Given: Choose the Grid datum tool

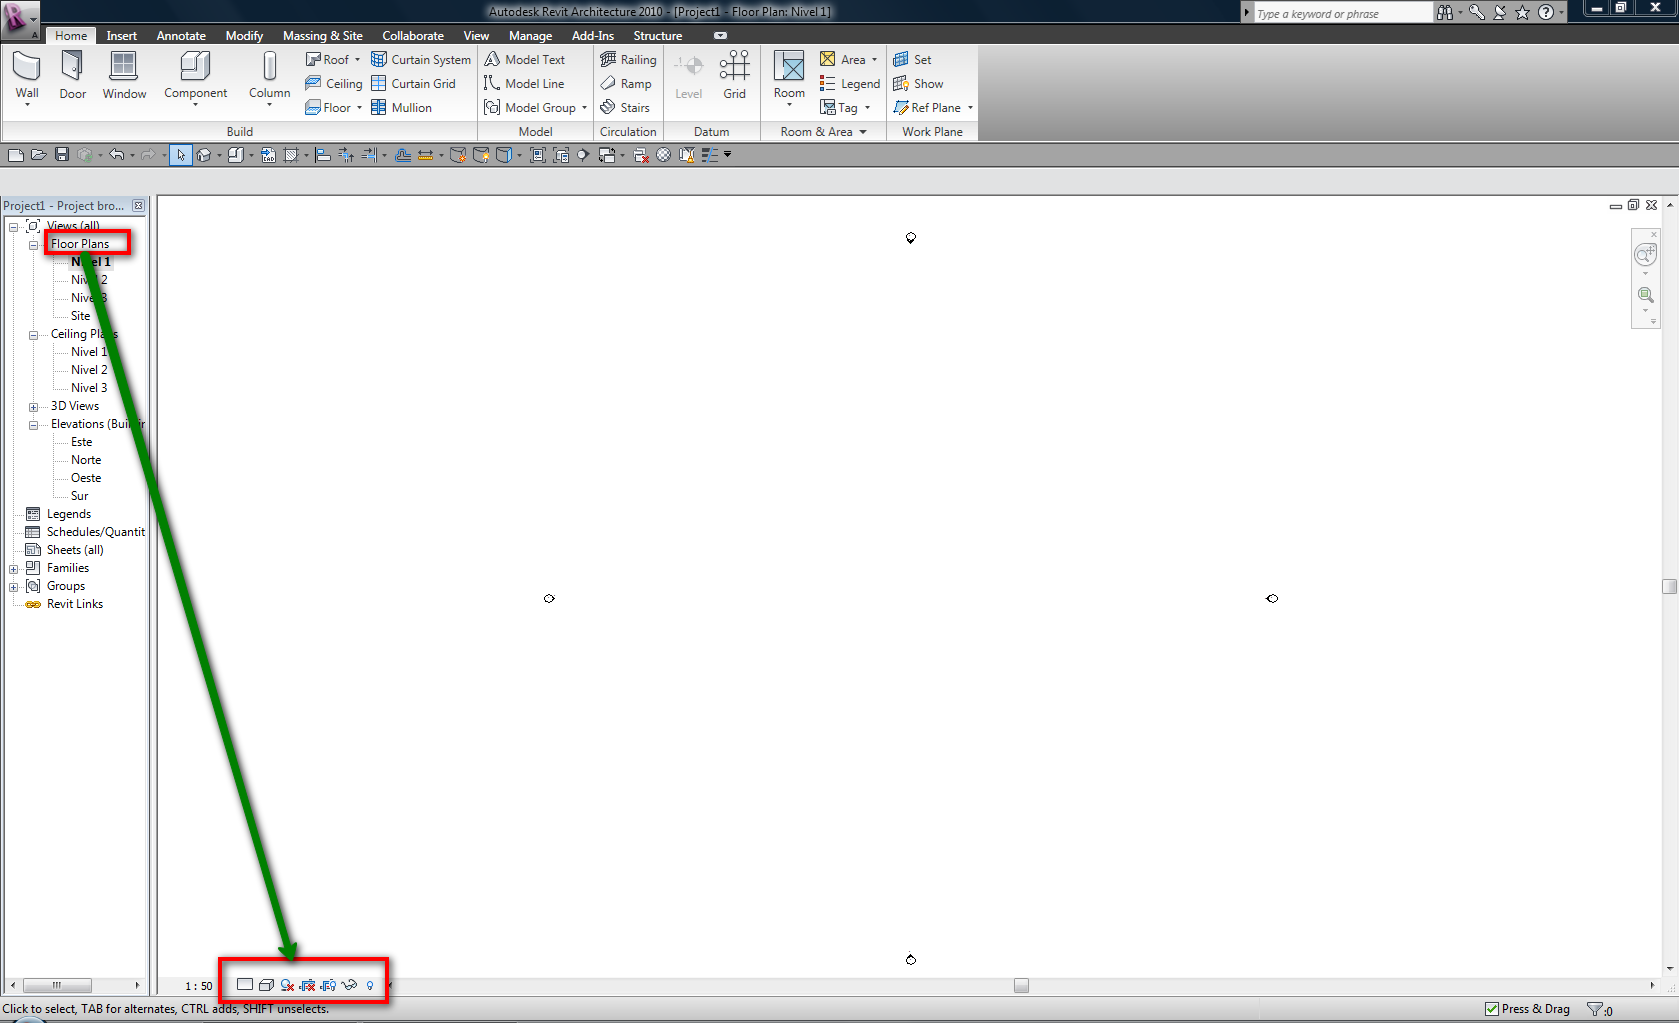Looking at the screenshot, I should (x=735, y=76).
